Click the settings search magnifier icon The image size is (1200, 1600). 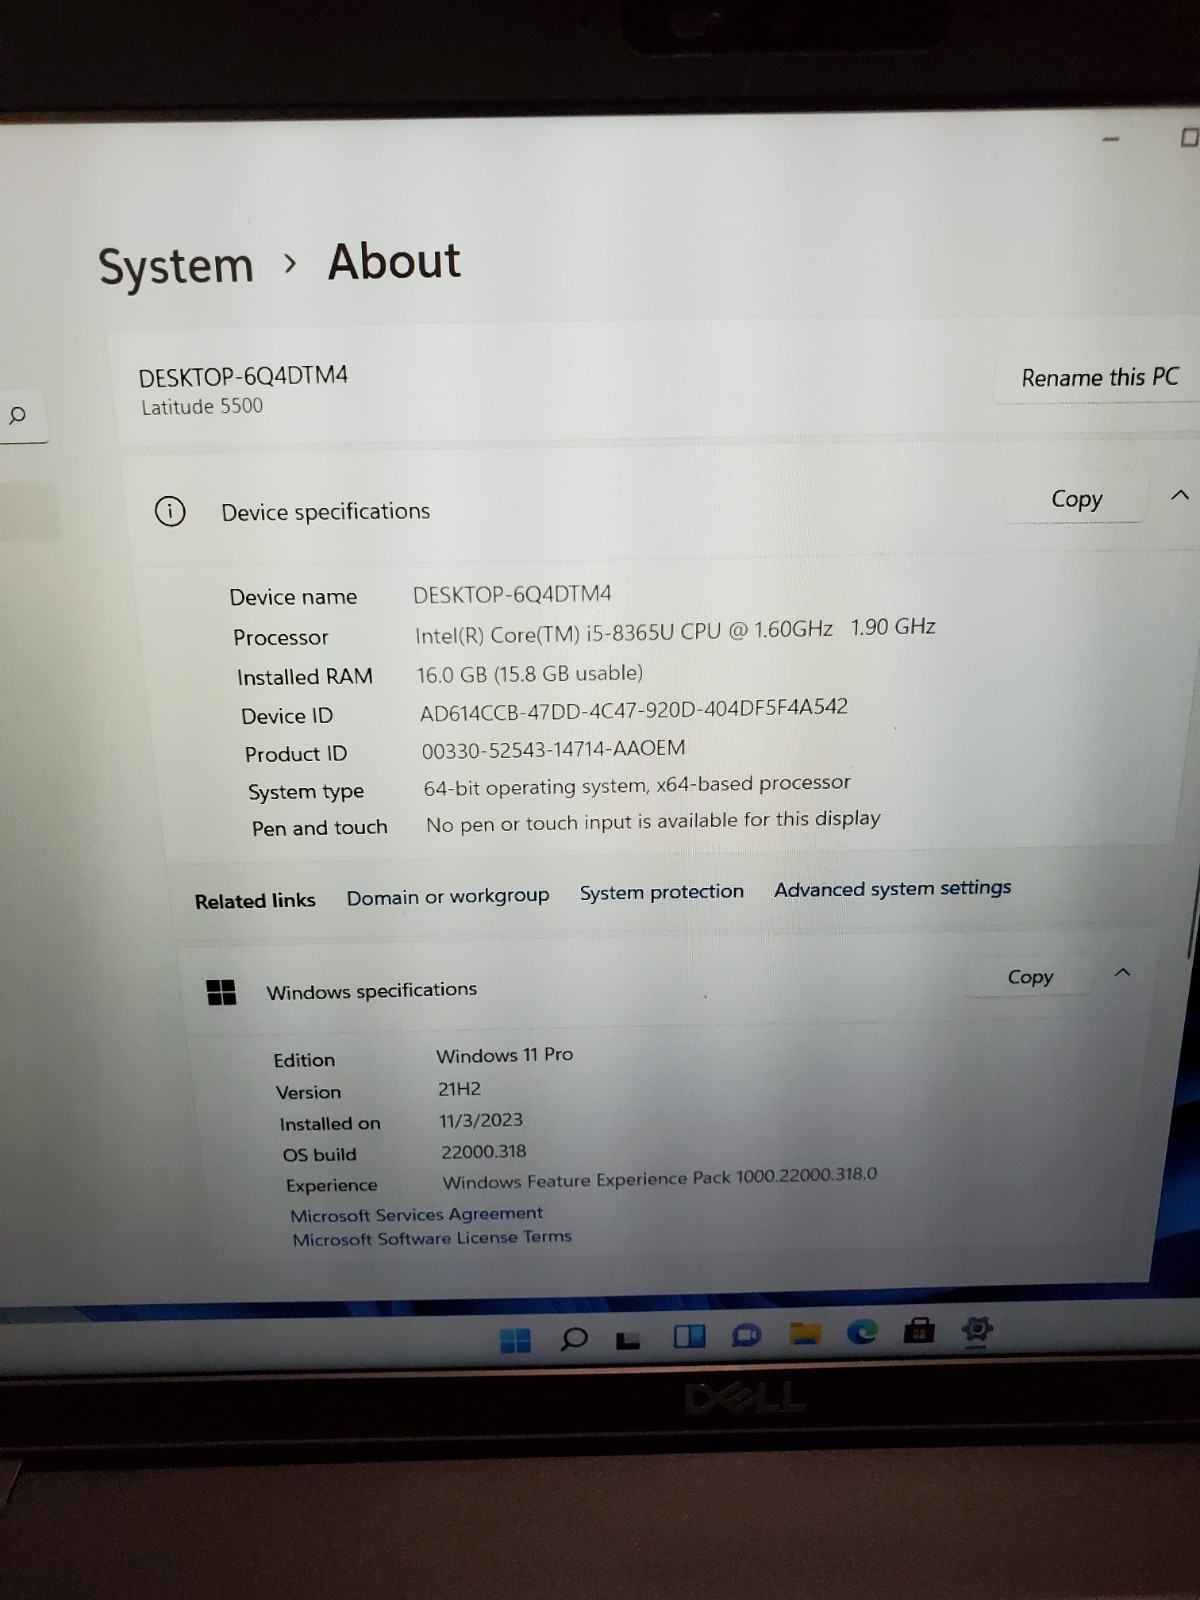[x=17, y=415]
